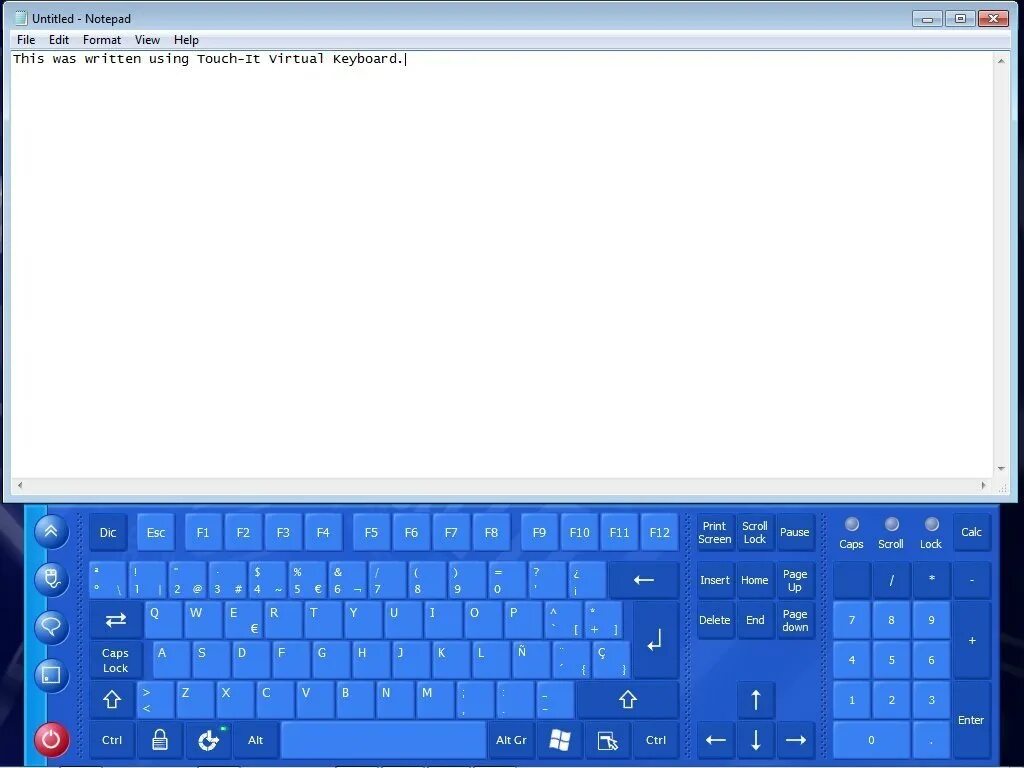Tap the Ç letter key
Screen dimensions: 1024x768
[611, 660]
